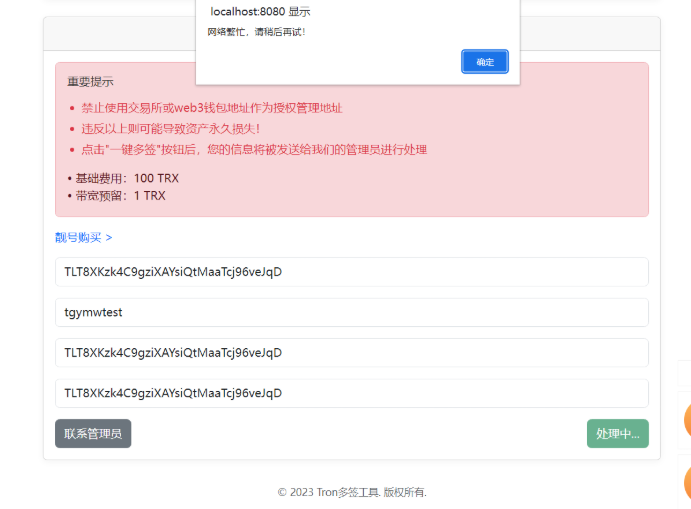Click the address field above tgymwtest
The image size is (691, 509).
point(351,271)
